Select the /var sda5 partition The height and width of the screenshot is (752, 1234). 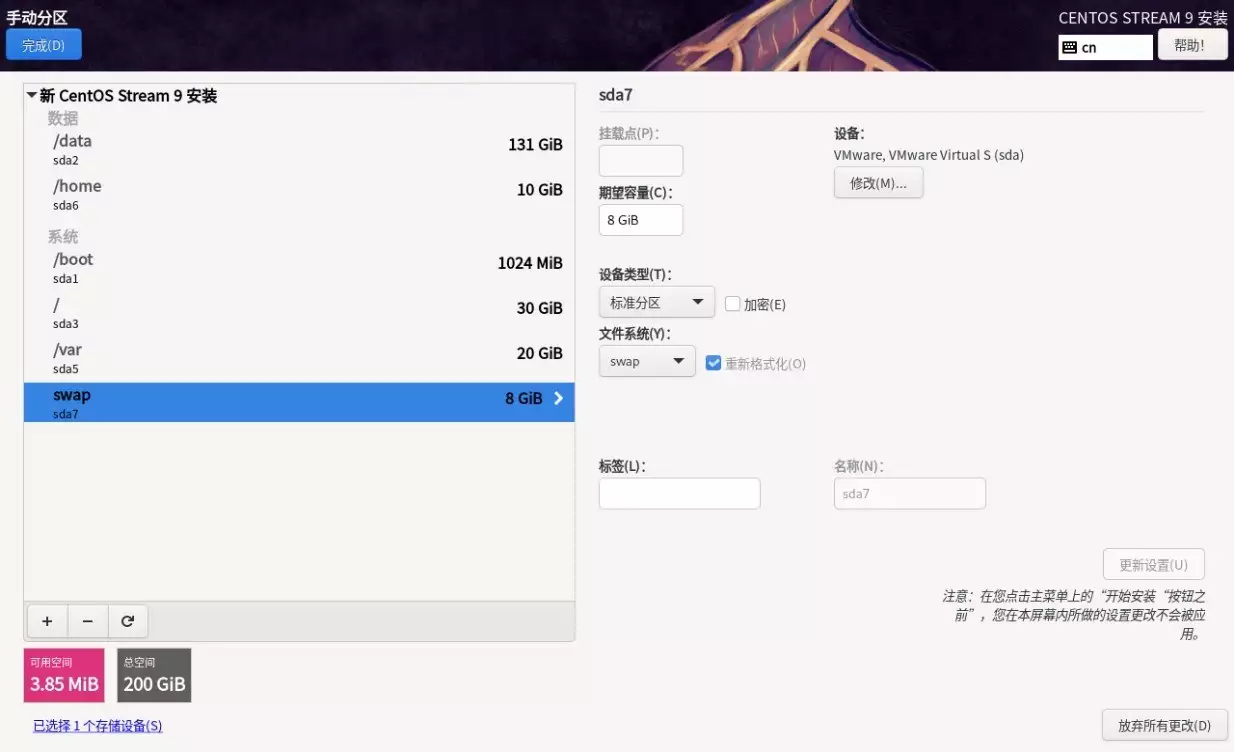(299, 358)
